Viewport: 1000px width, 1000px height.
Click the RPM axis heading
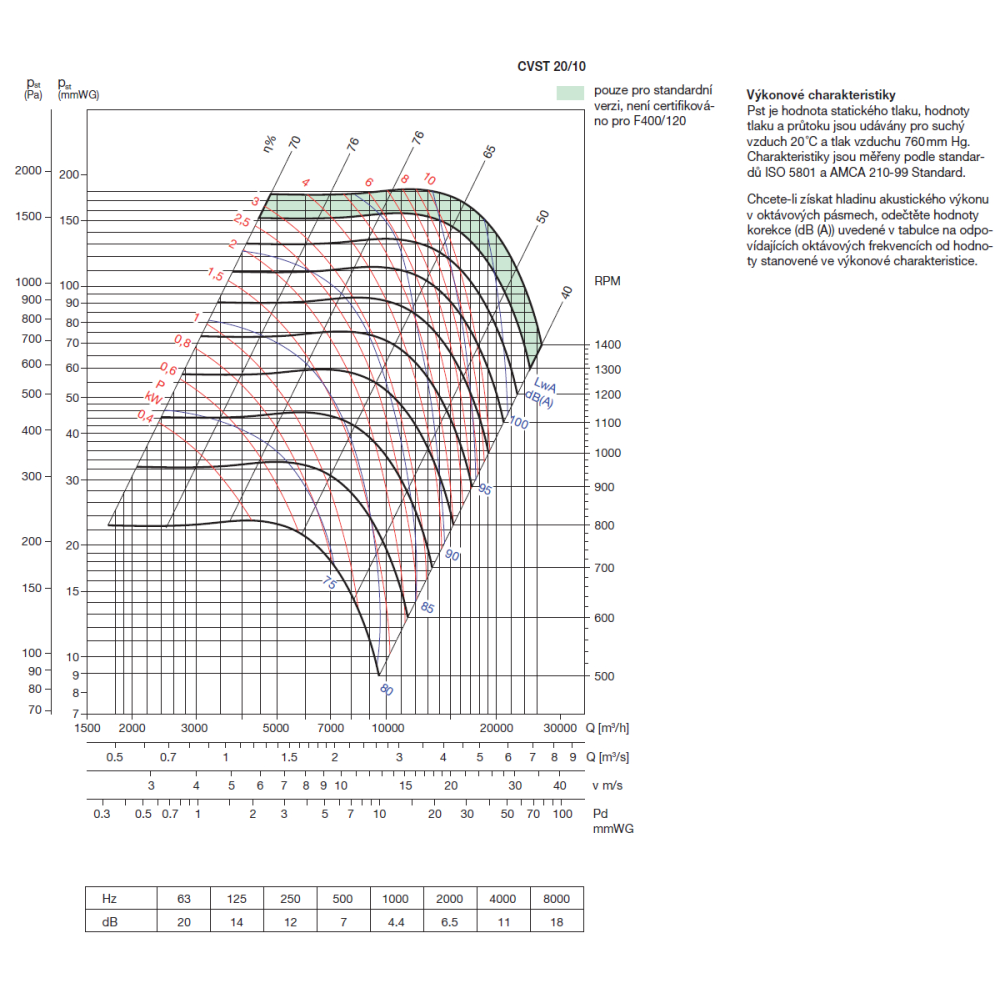[x=607, y=282]
